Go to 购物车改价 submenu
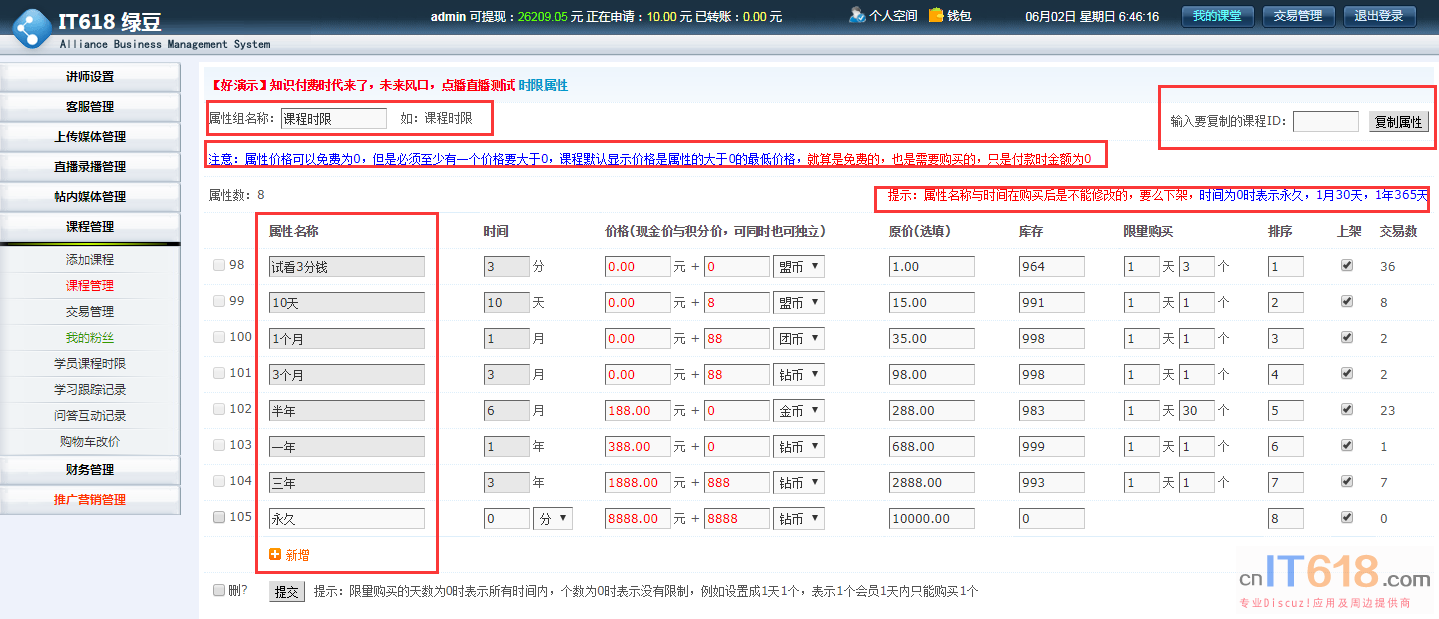The image size is (1439, 619). coord(90,442)
